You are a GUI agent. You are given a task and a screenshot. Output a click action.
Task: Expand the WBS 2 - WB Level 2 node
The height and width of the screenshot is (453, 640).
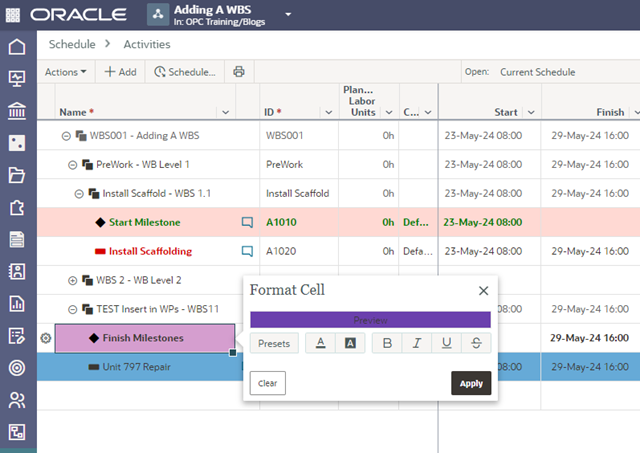click(72, 280)
